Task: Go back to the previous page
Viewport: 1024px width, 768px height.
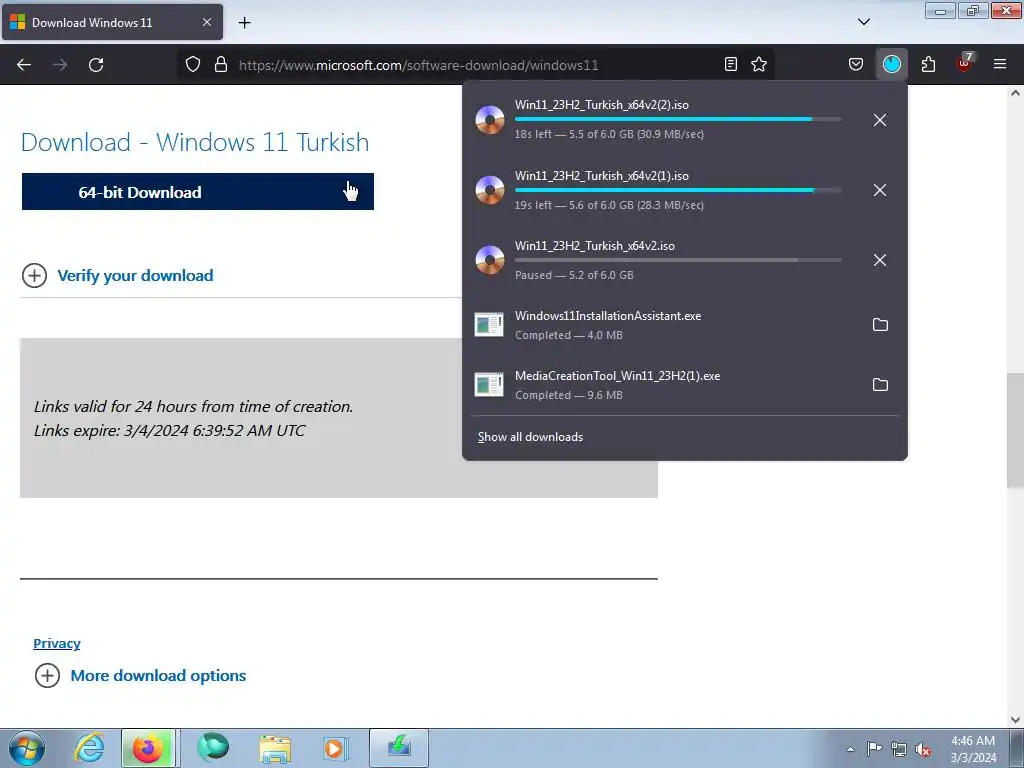Action: 24,65
